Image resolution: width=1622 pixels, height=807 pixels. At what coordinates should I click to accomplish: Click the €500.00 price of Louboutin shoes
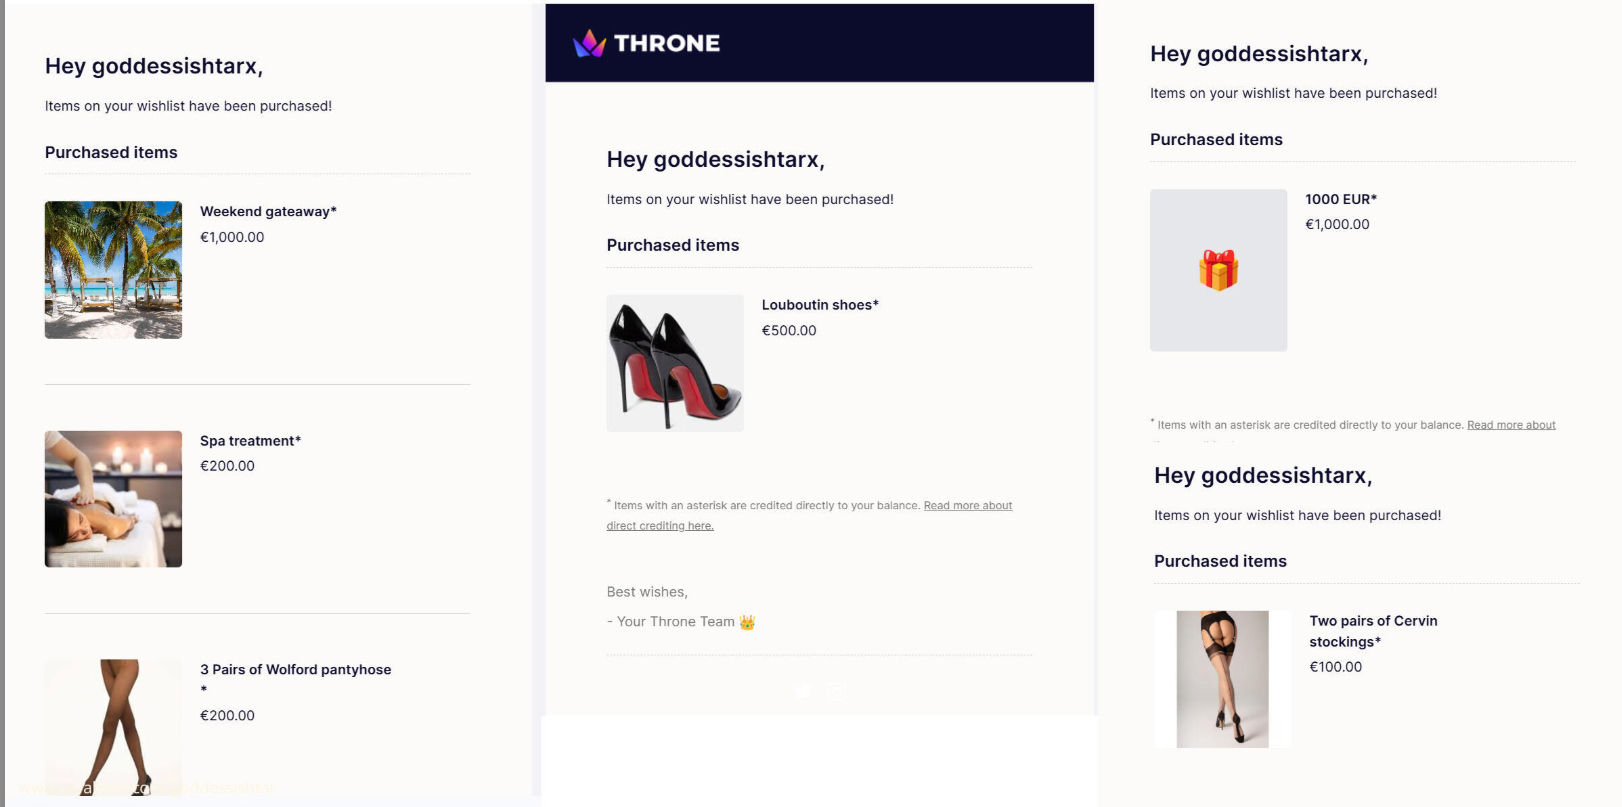click(788, 331)
